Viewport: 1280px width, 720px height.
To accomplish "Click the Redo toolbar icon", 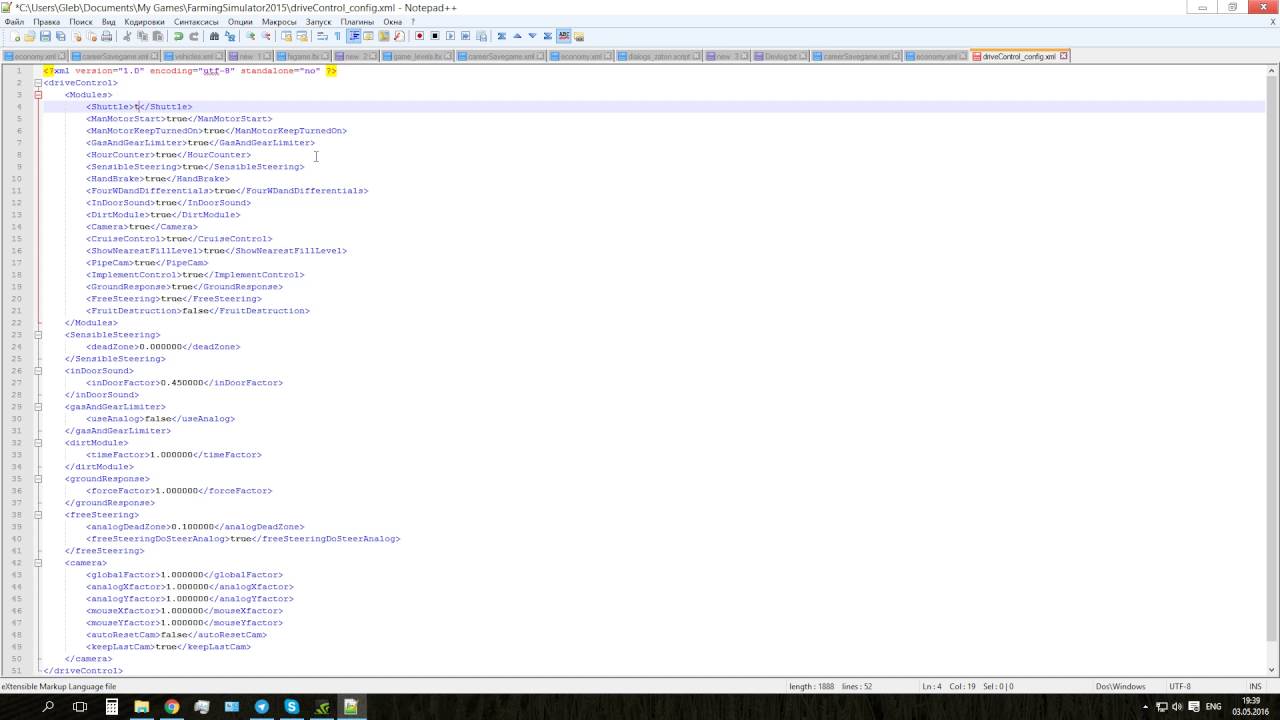I will (x=194, y=36).
